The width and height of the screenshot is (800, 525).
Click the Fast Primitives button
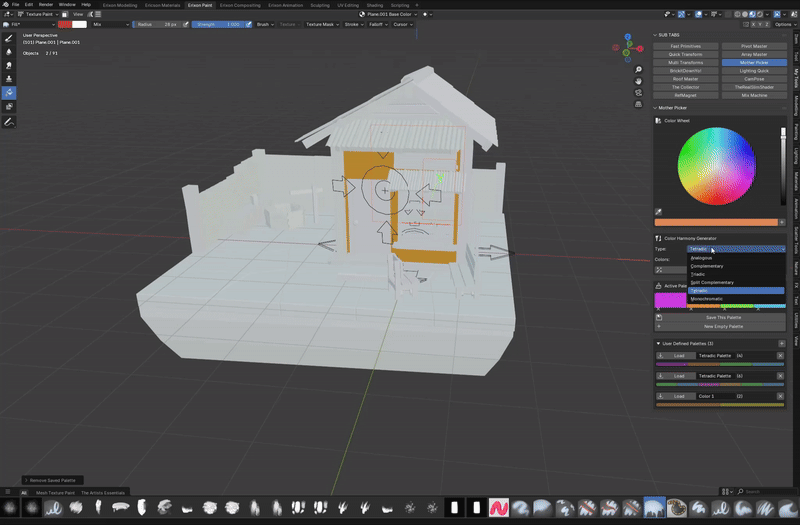click(x=686, y=46)
